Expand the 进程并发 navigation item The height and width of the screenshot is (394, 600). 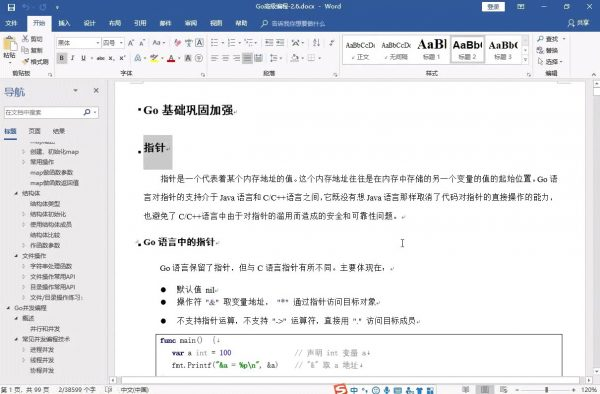tap(24, 350)
